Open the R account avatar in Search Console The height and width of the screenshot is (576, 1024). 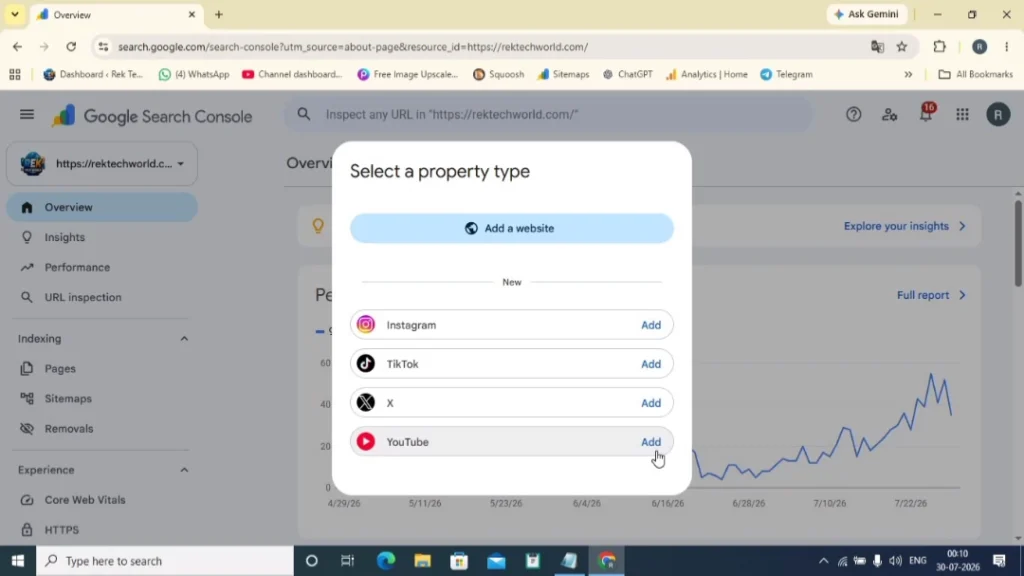tap(998, 115)
